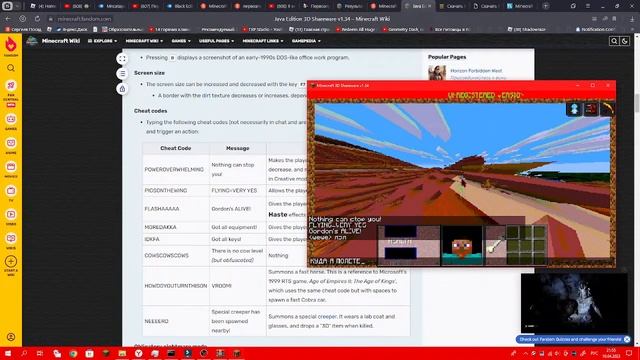Open the Minecraft Links dropdown
Screen dimensions: 640x360
(262, 41)
